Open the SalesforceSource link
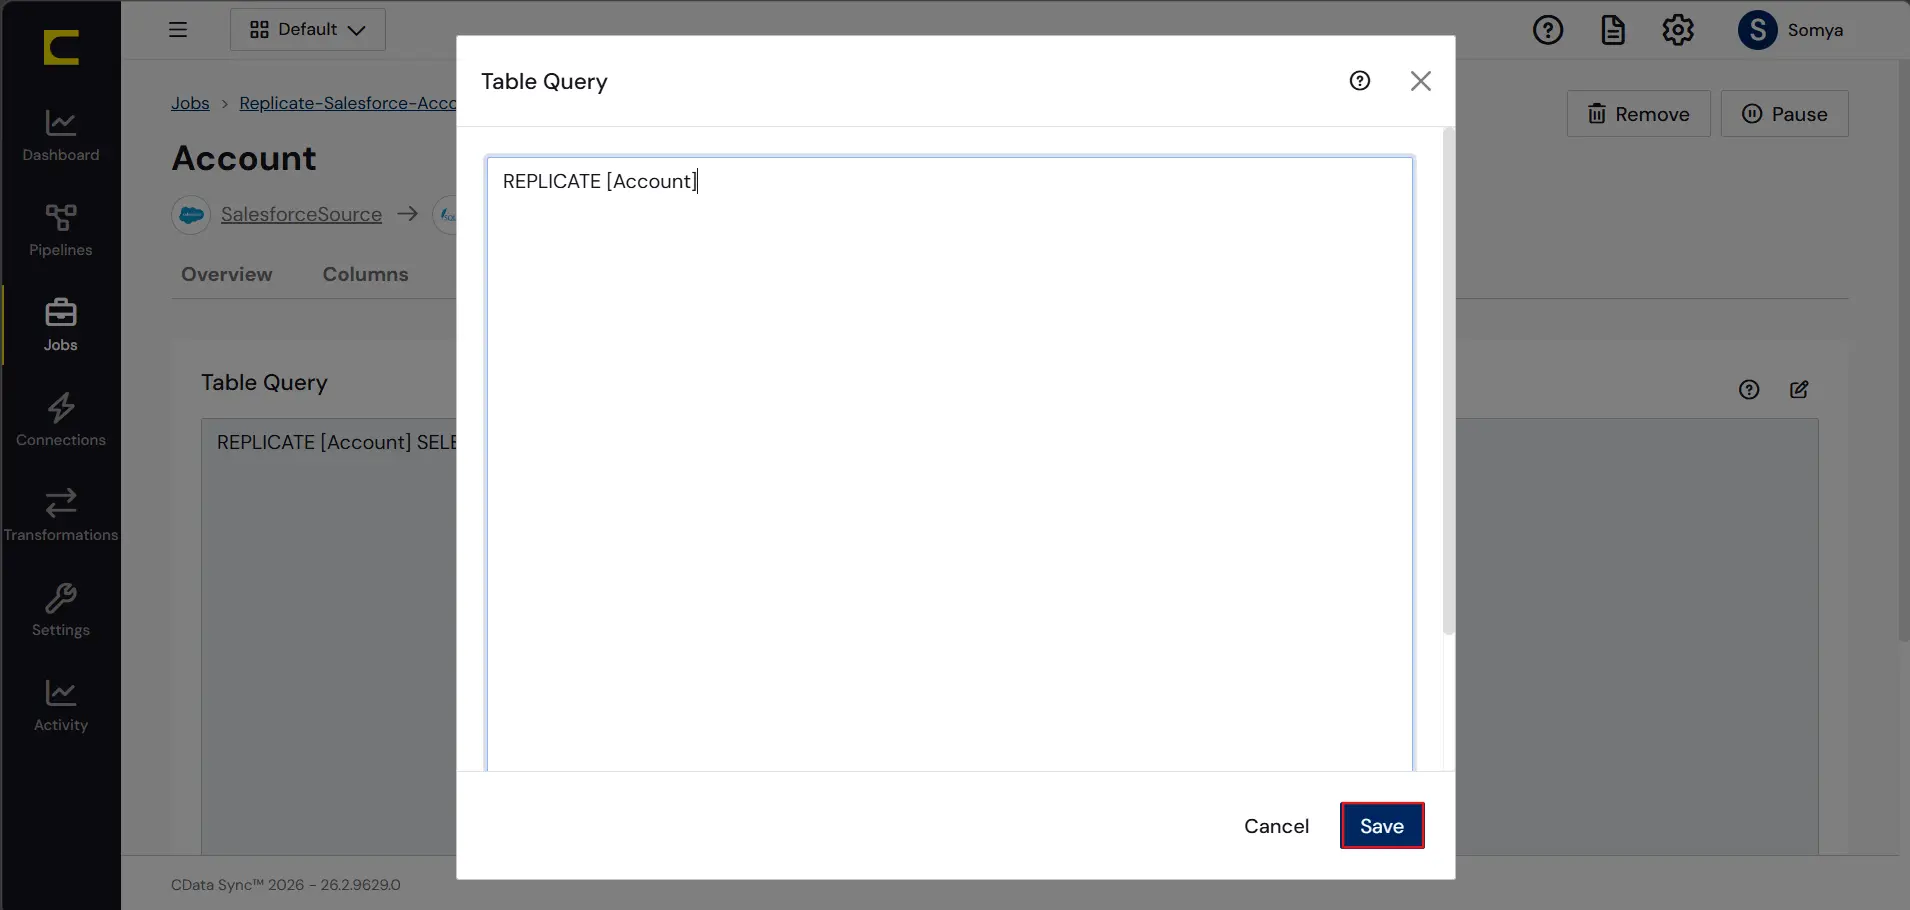Viewport: 1910px width, 910px height. coord(301,214)
